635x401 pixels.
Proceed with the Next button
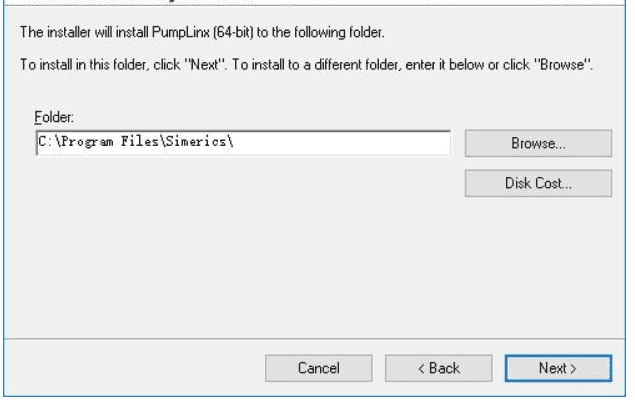(558, 368)
